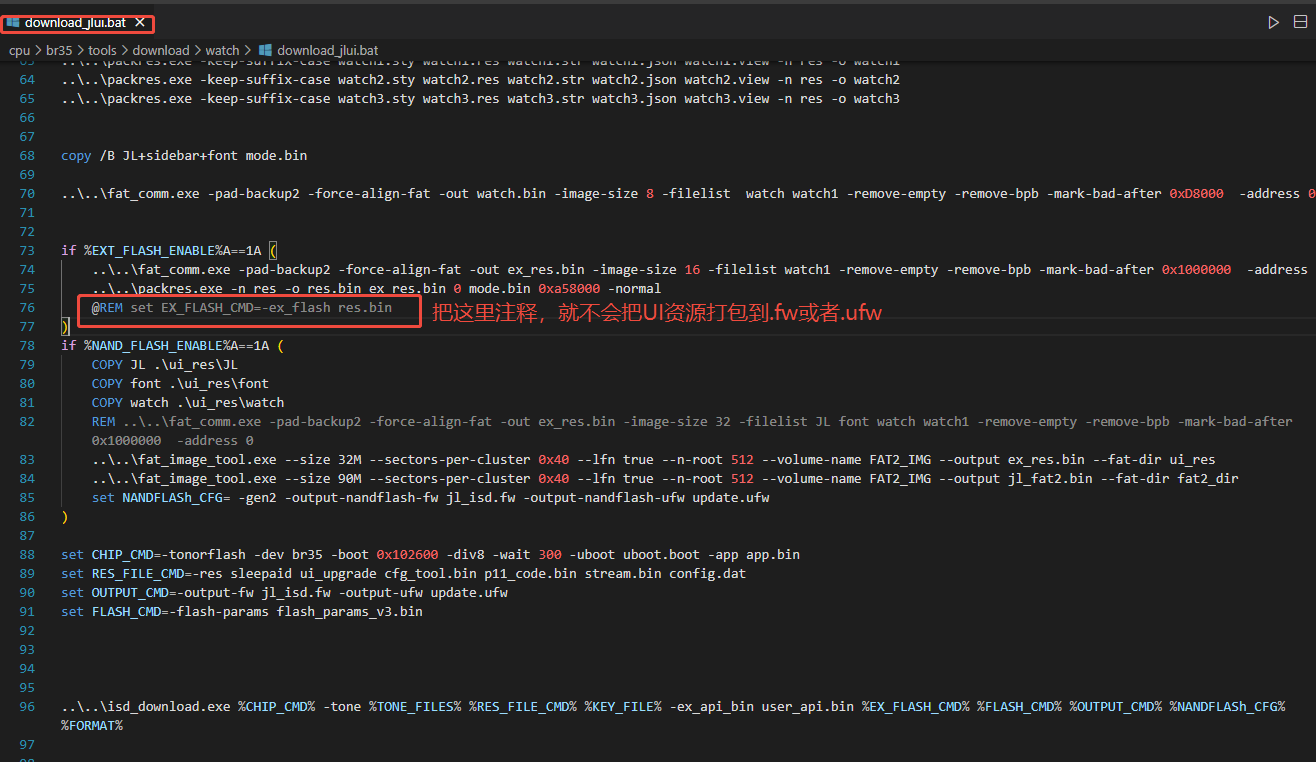
Task: Select the download_jlui.bat editor tab
Action: pyautogui.click(x=77, y=22)
